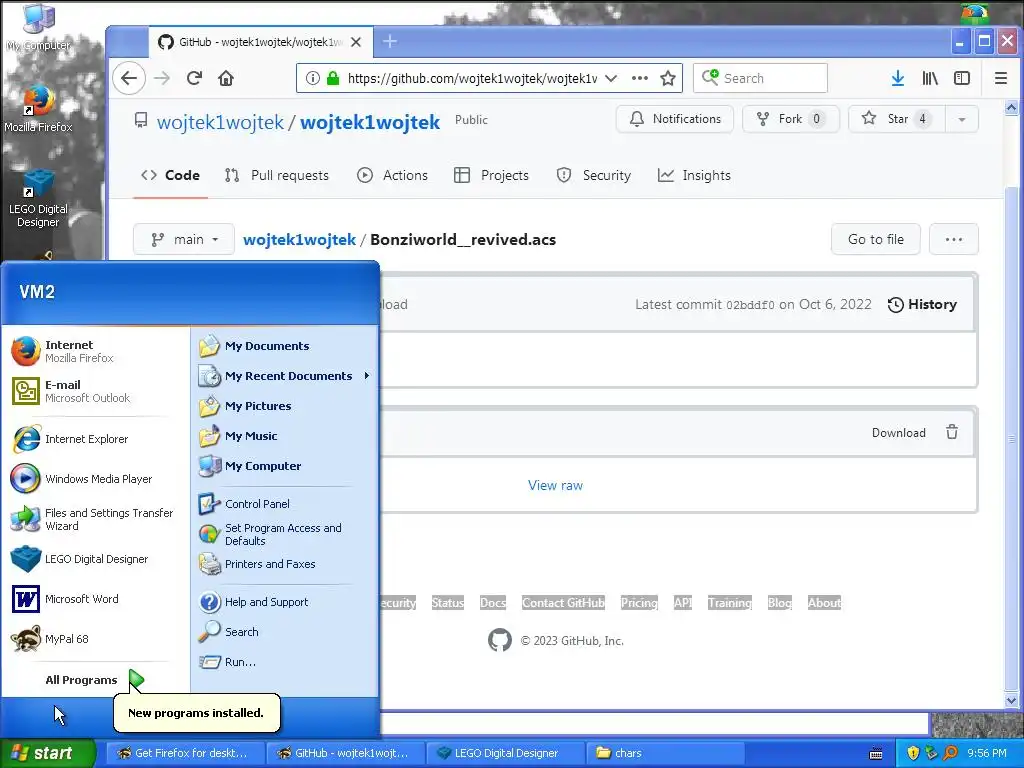Go back with Firefox back arrow

(x=129, y=78)
